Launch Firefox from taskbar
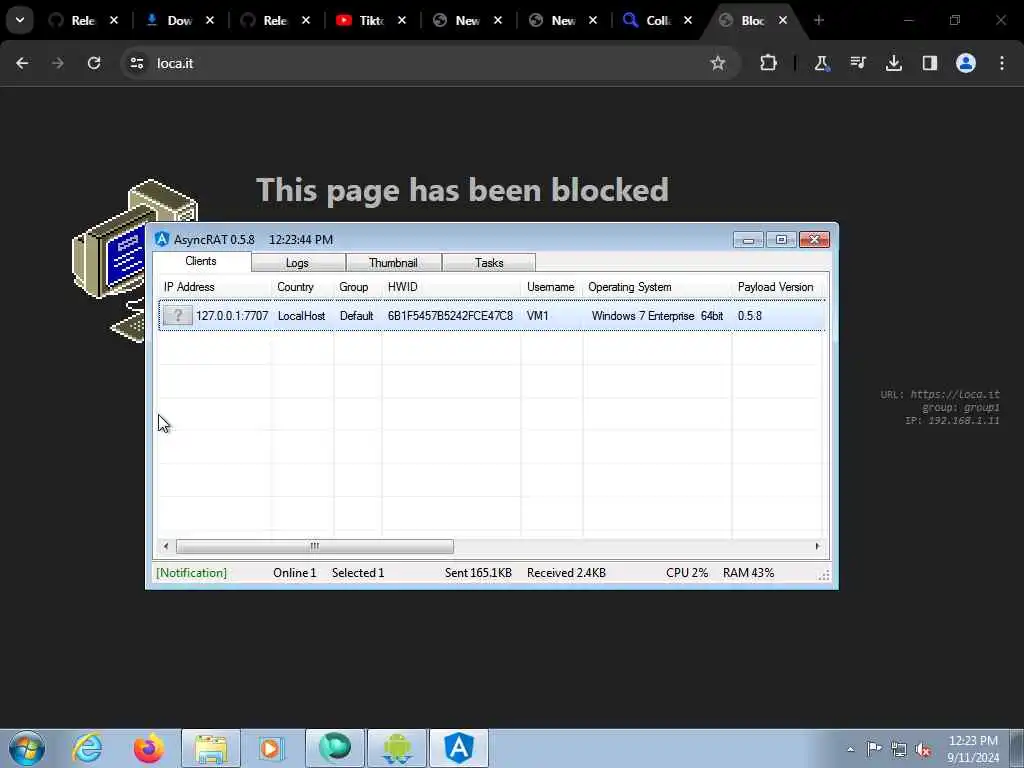The height and width of the screenshot is (768, 1024). point(149,748)
